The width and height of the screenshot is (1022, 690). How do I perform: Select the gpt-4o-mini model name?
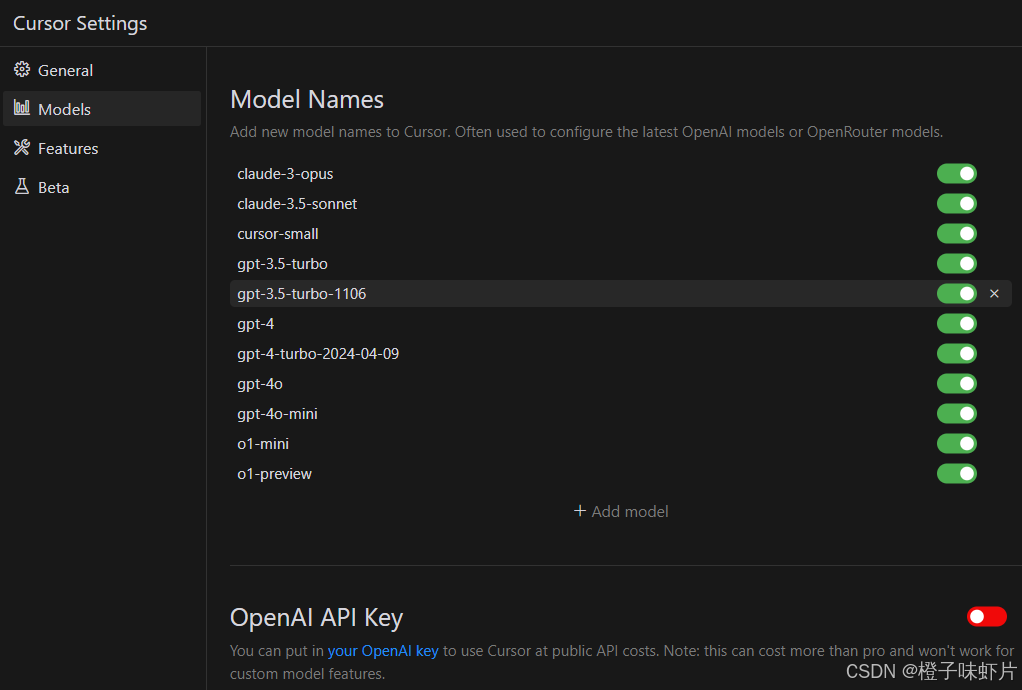point(277,414)
